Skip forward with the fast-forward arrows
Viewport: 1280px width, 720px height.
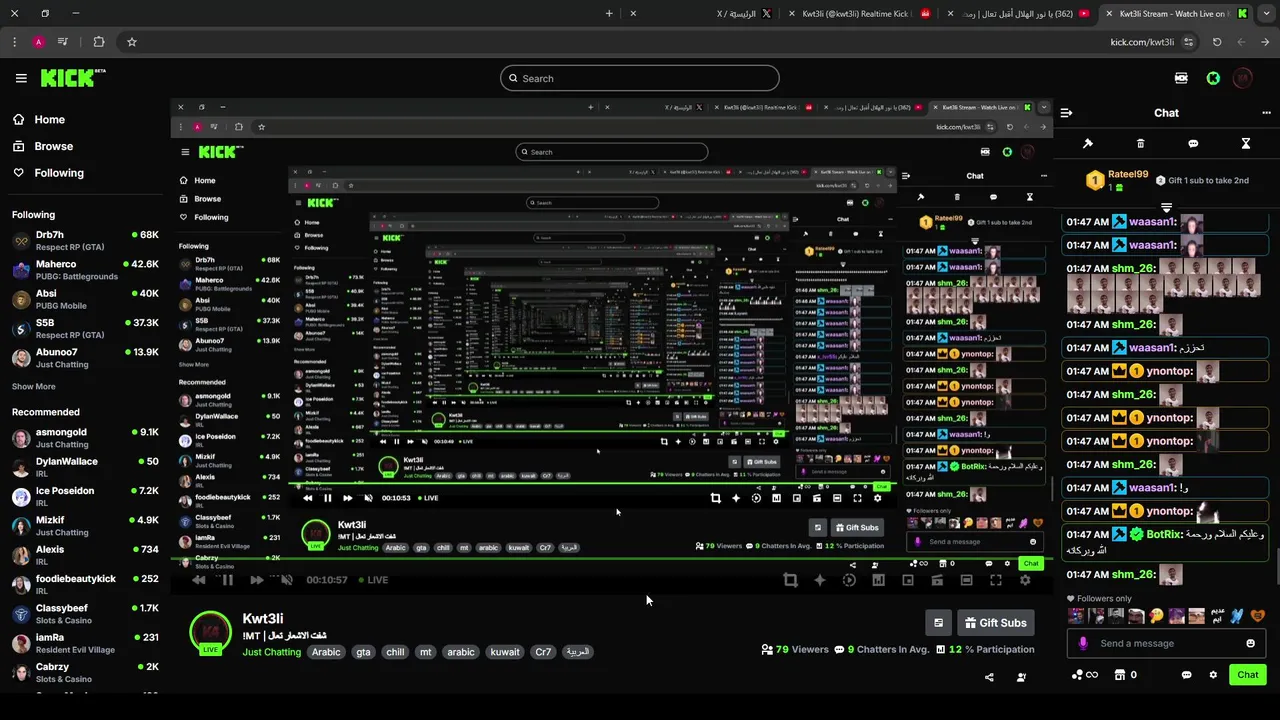point(257,580)
